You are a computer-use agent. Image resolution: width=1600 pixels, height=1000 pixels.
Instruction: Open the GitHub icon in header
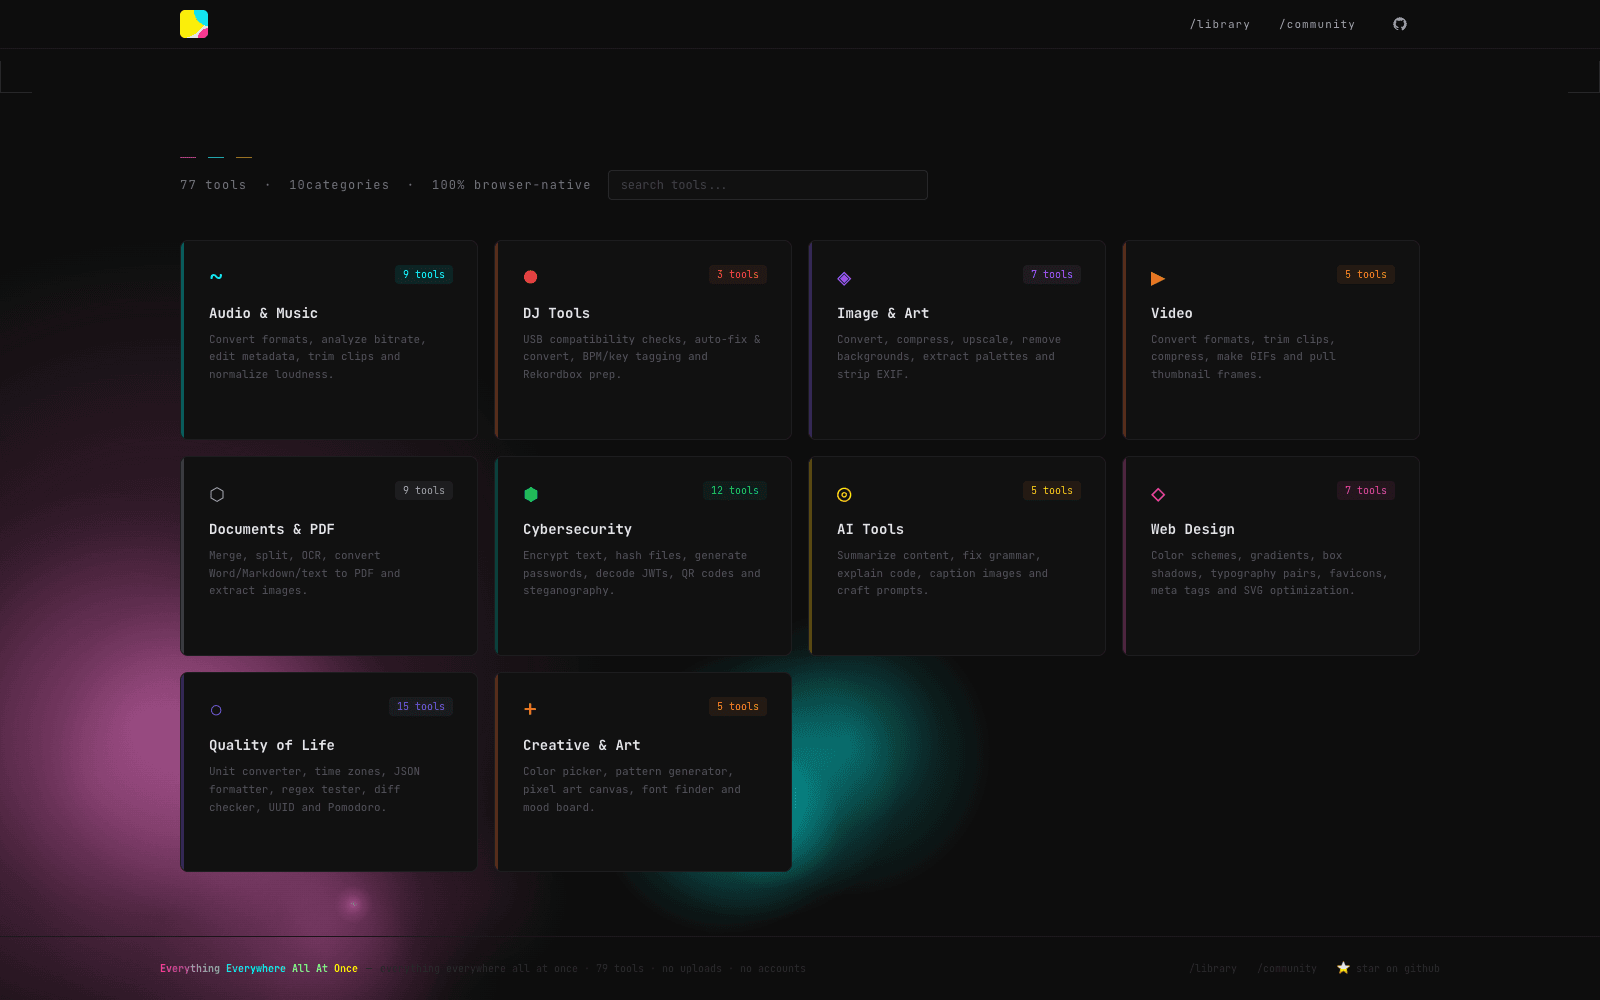pyautogui.click(x=1400, y=24)
